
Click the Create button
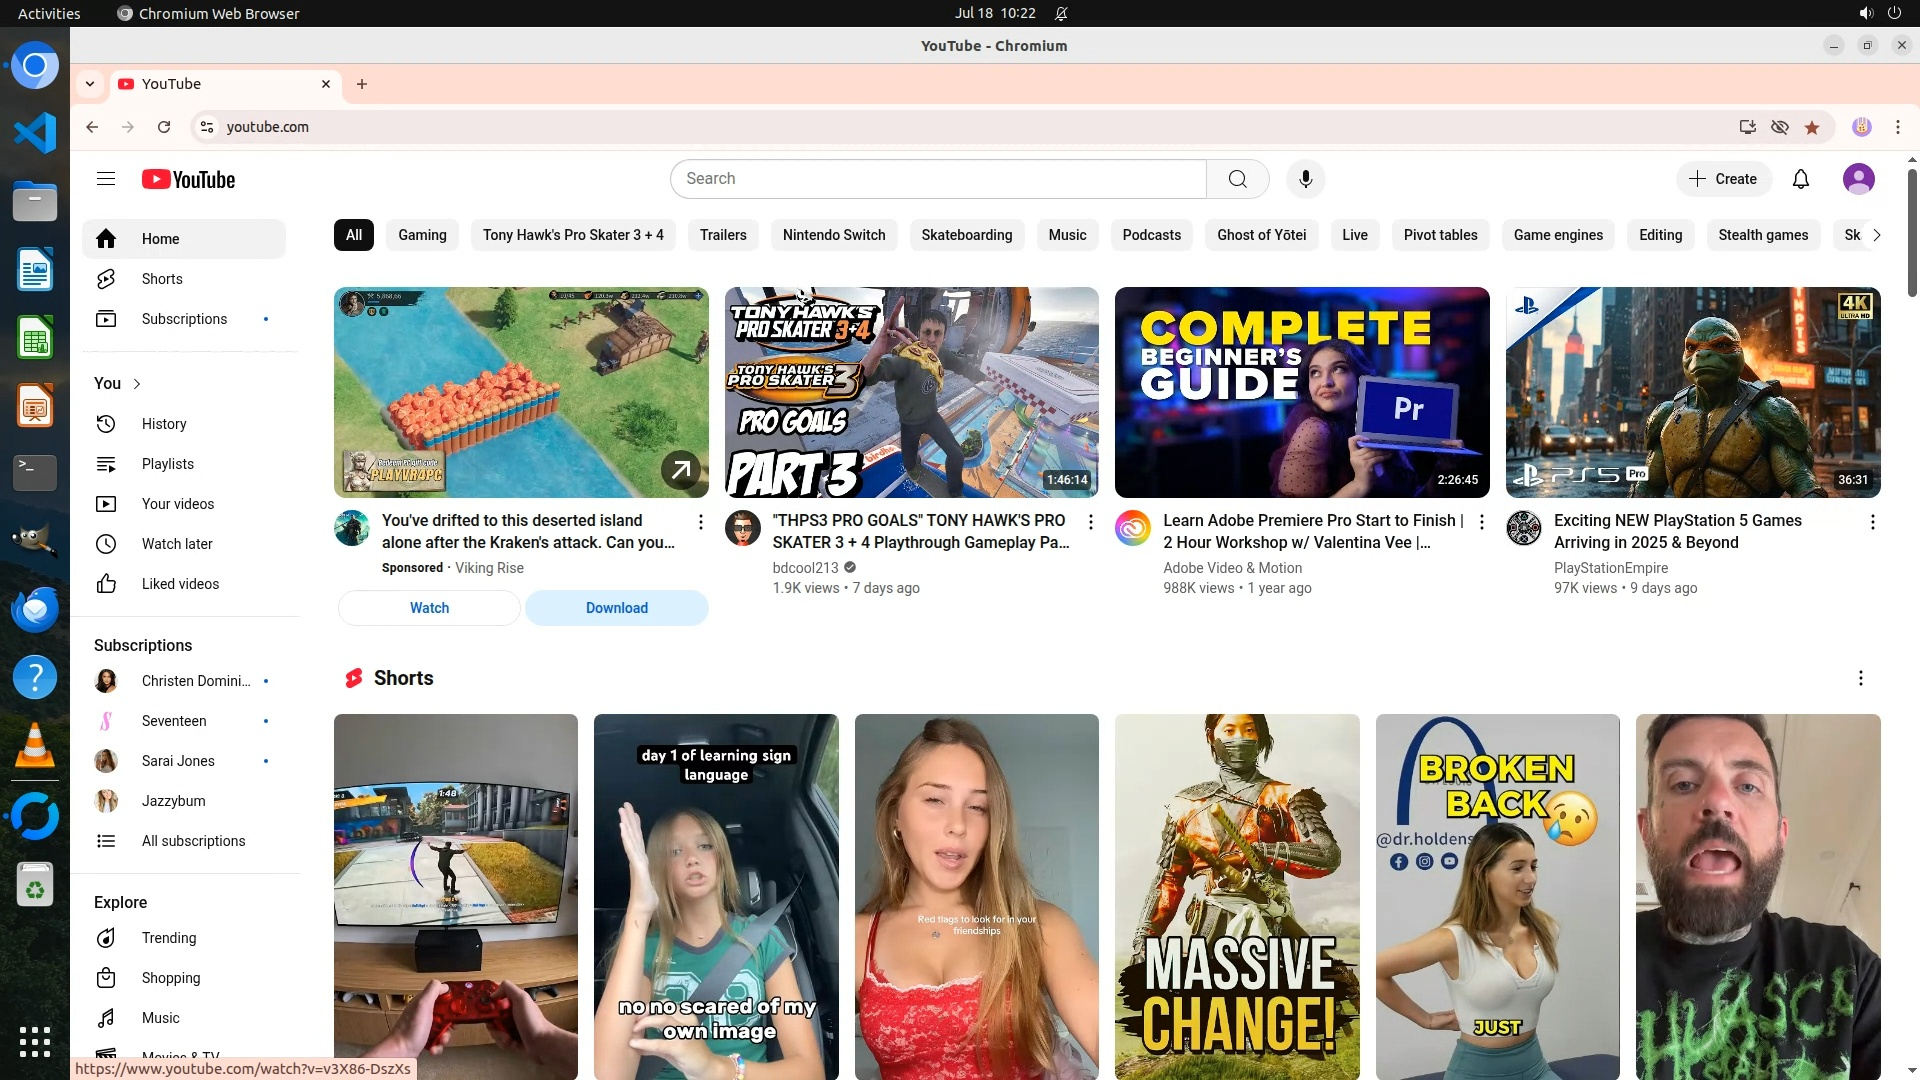coord(1723,179)
